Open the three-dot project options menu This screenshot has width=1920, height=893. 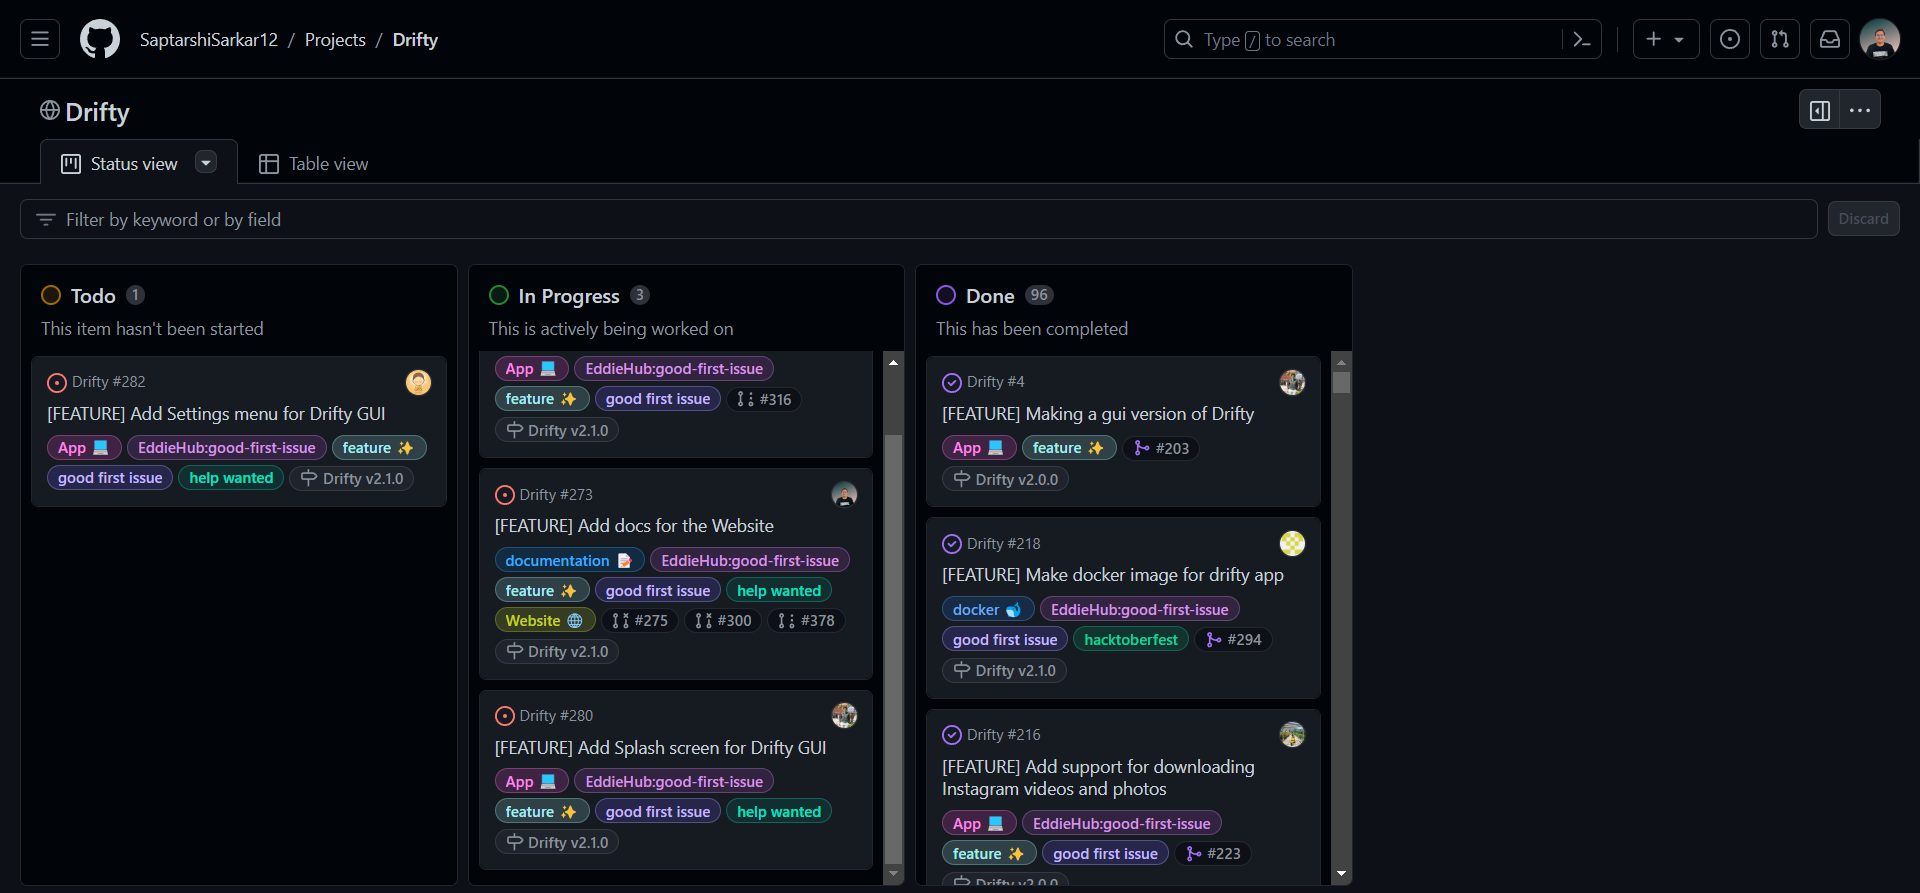[x=1860, y=110]
